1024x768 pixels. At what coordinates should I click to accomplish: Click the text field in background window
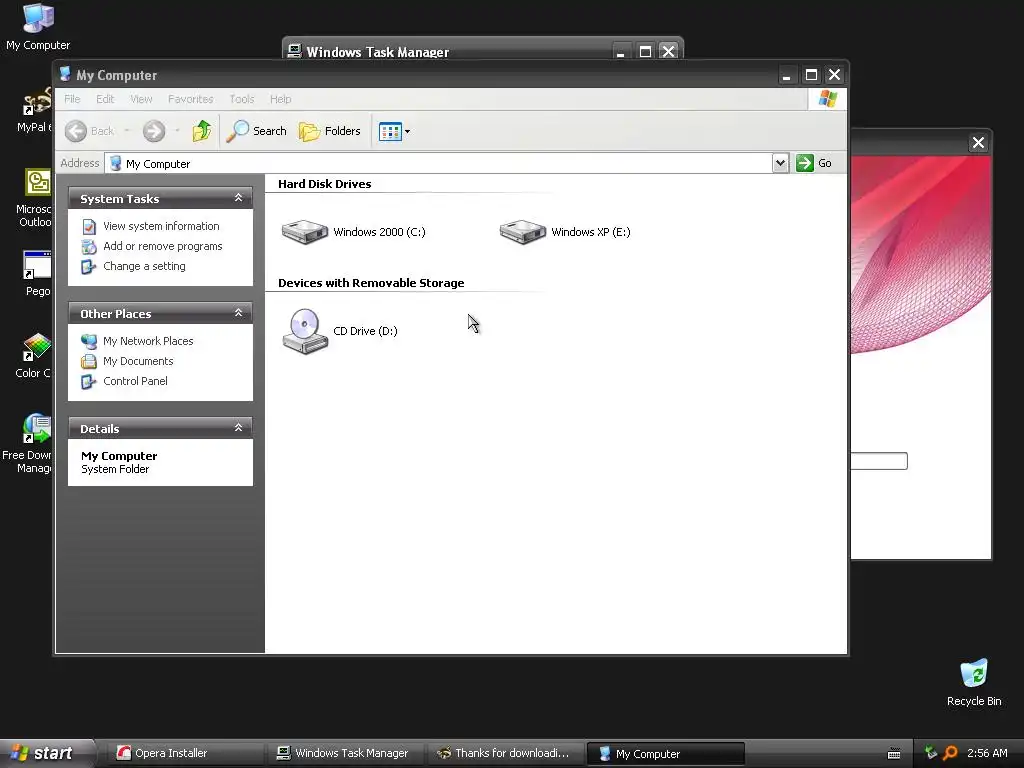(878, 461)
